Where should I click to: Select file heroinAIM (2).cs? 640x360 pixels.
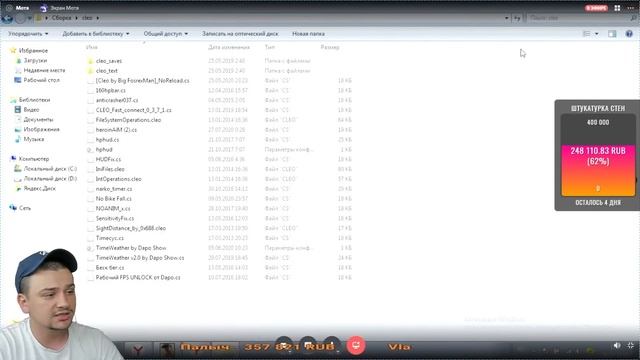116,130
